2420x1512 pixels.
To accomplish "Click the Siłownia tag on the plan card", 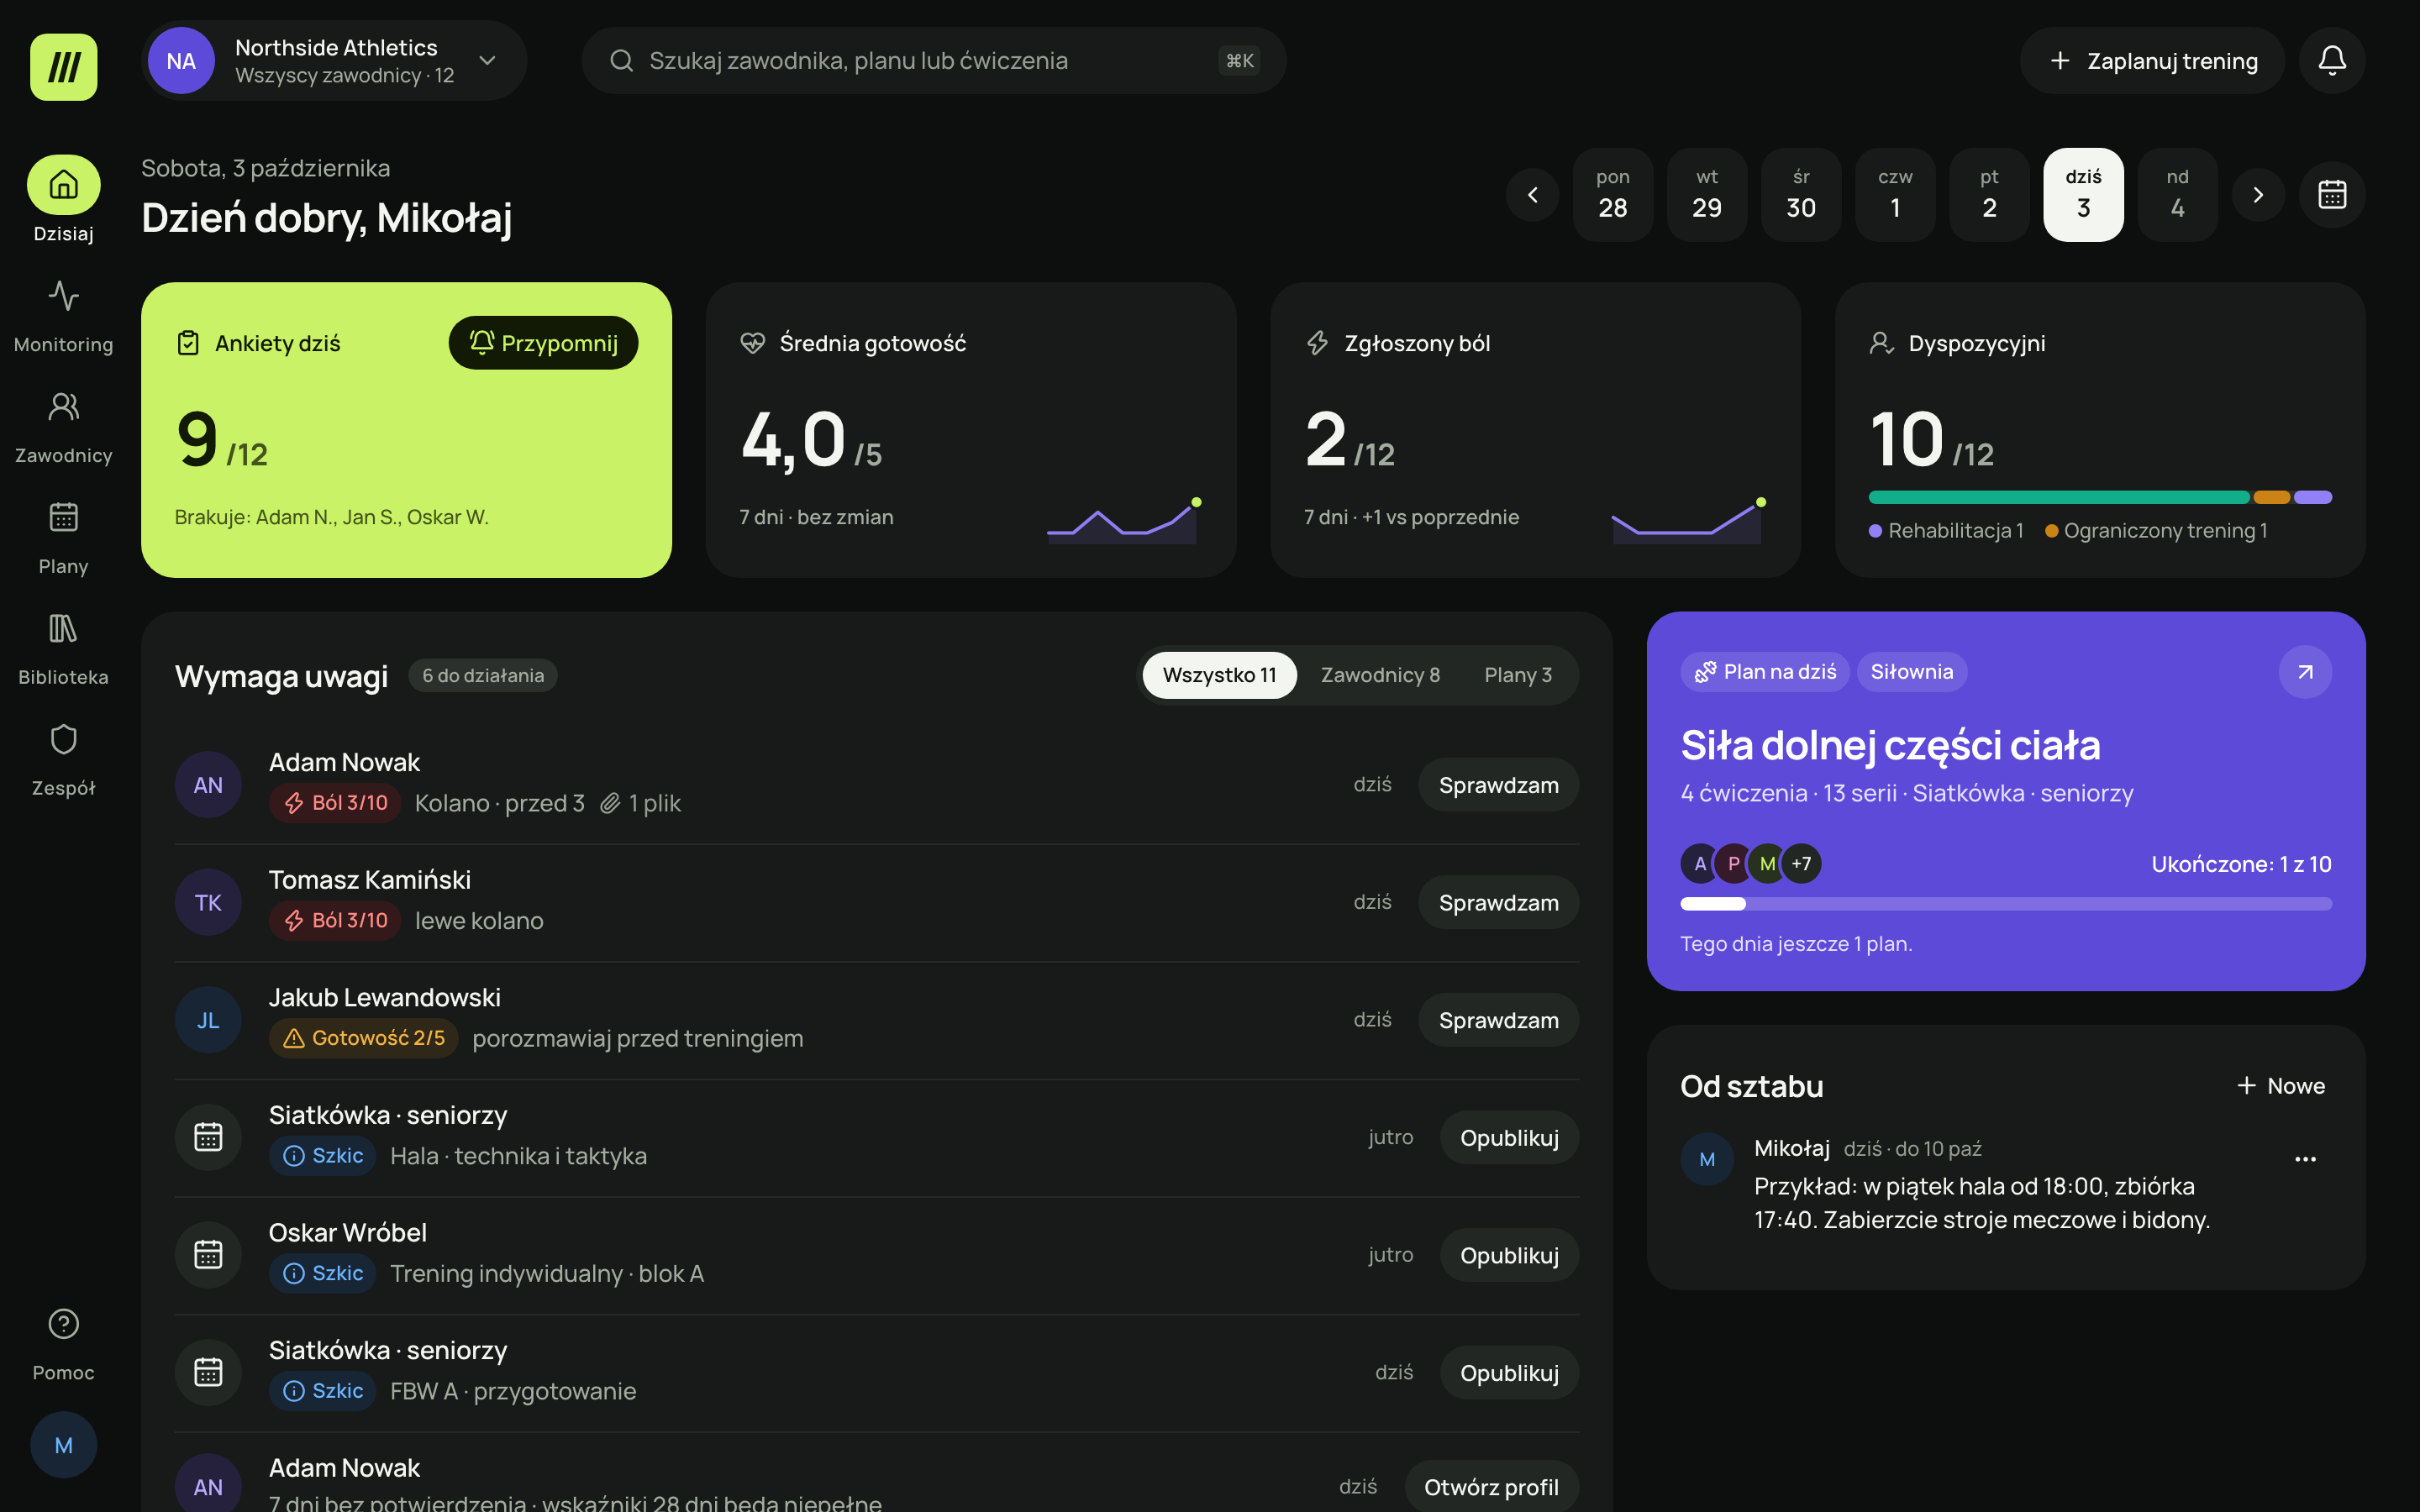I will tap(1911, 672).
